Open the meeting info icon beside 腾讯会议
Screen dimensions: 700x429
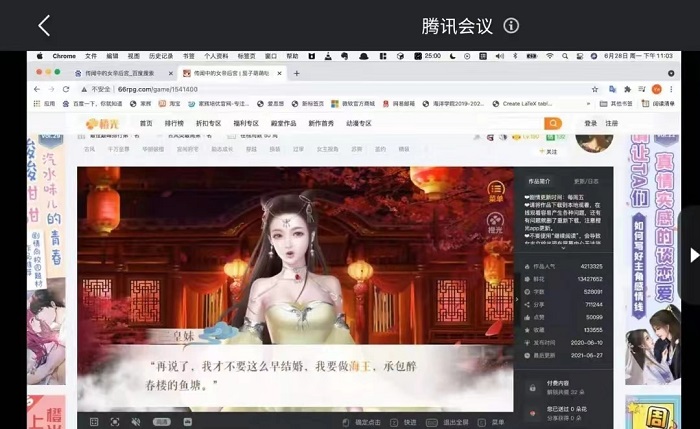point(511,25)
